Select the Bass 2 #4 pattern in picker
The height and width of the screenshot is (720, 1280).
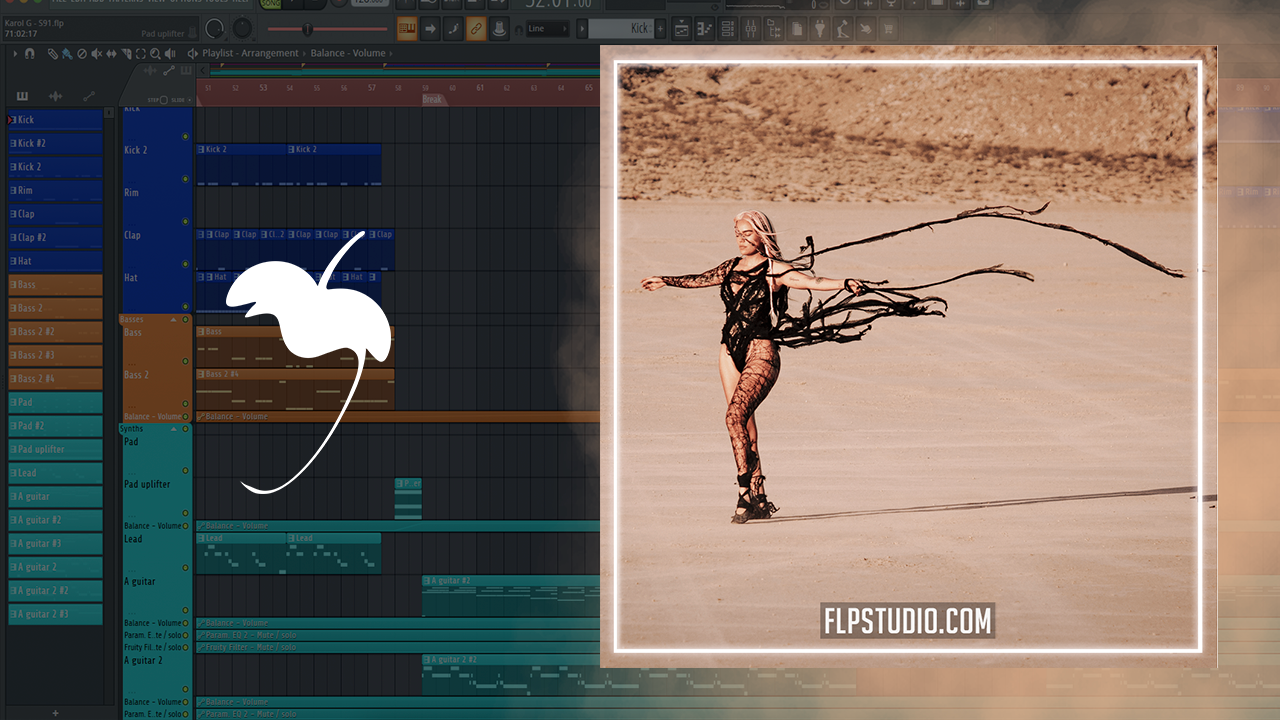[x=55, y=379]
